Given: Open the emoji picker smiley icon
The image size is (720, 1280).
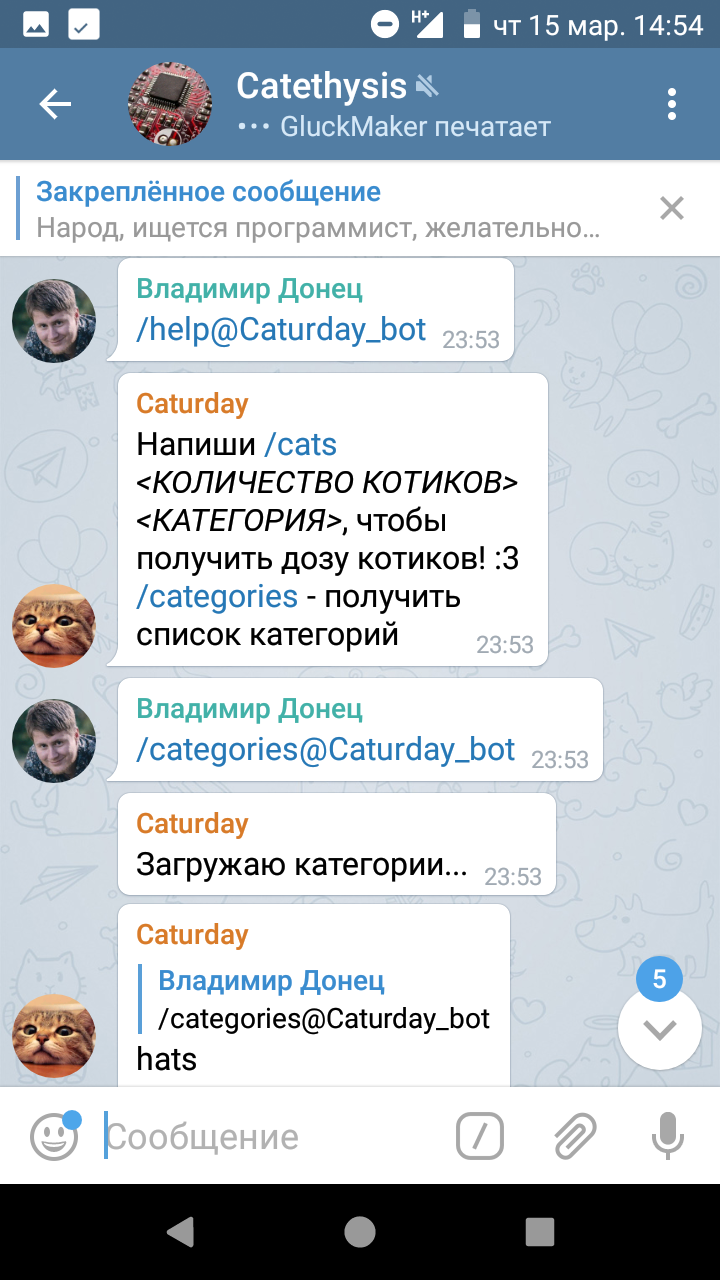Looking at the screenshot, I should point(54,1136).
